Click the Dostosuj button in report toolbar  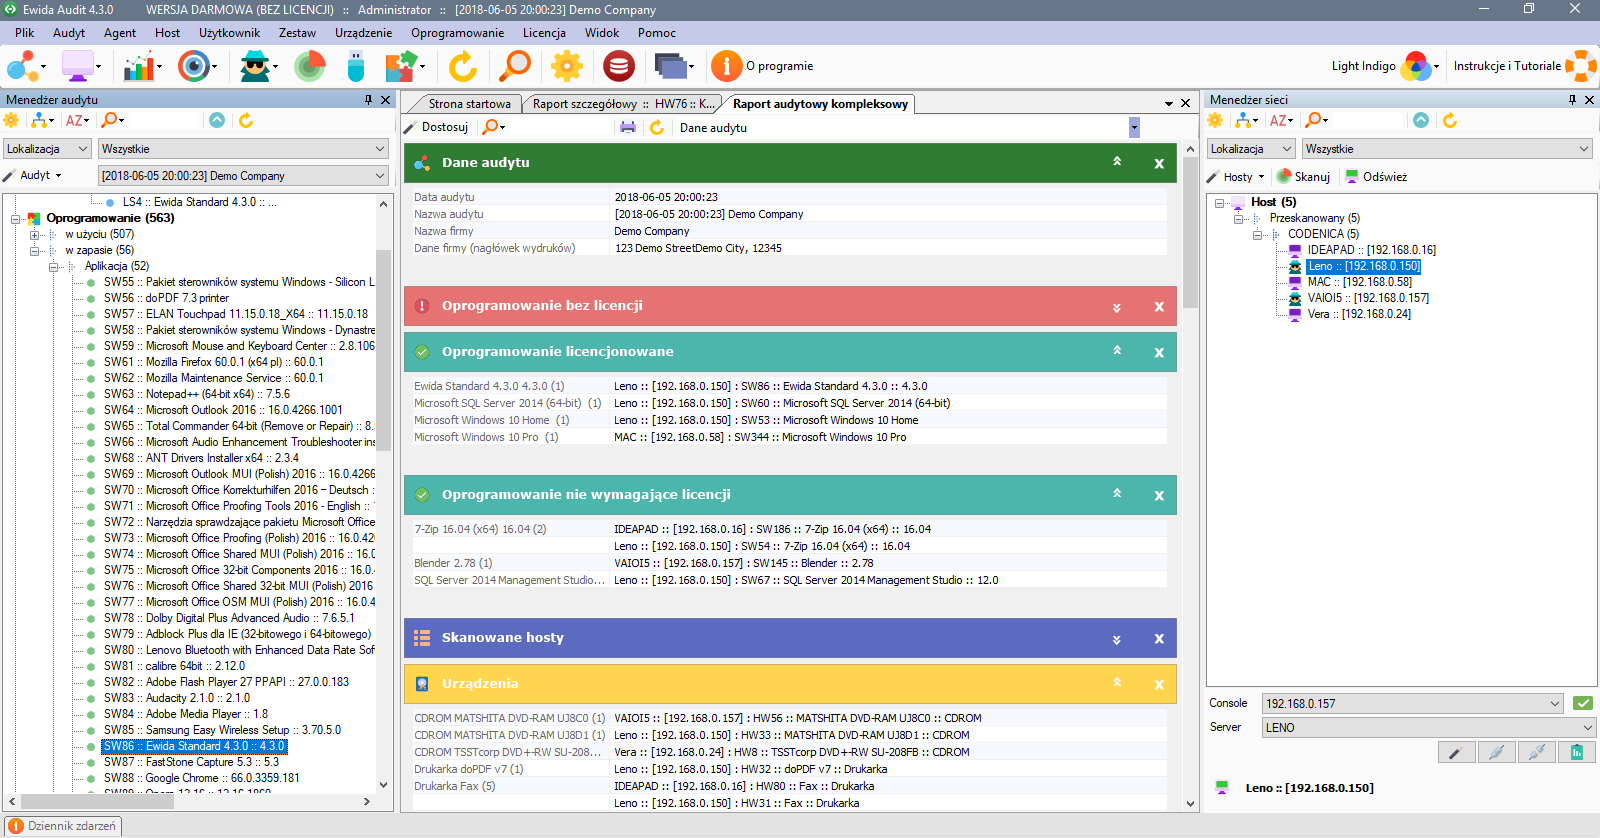[x=437, y=127]
